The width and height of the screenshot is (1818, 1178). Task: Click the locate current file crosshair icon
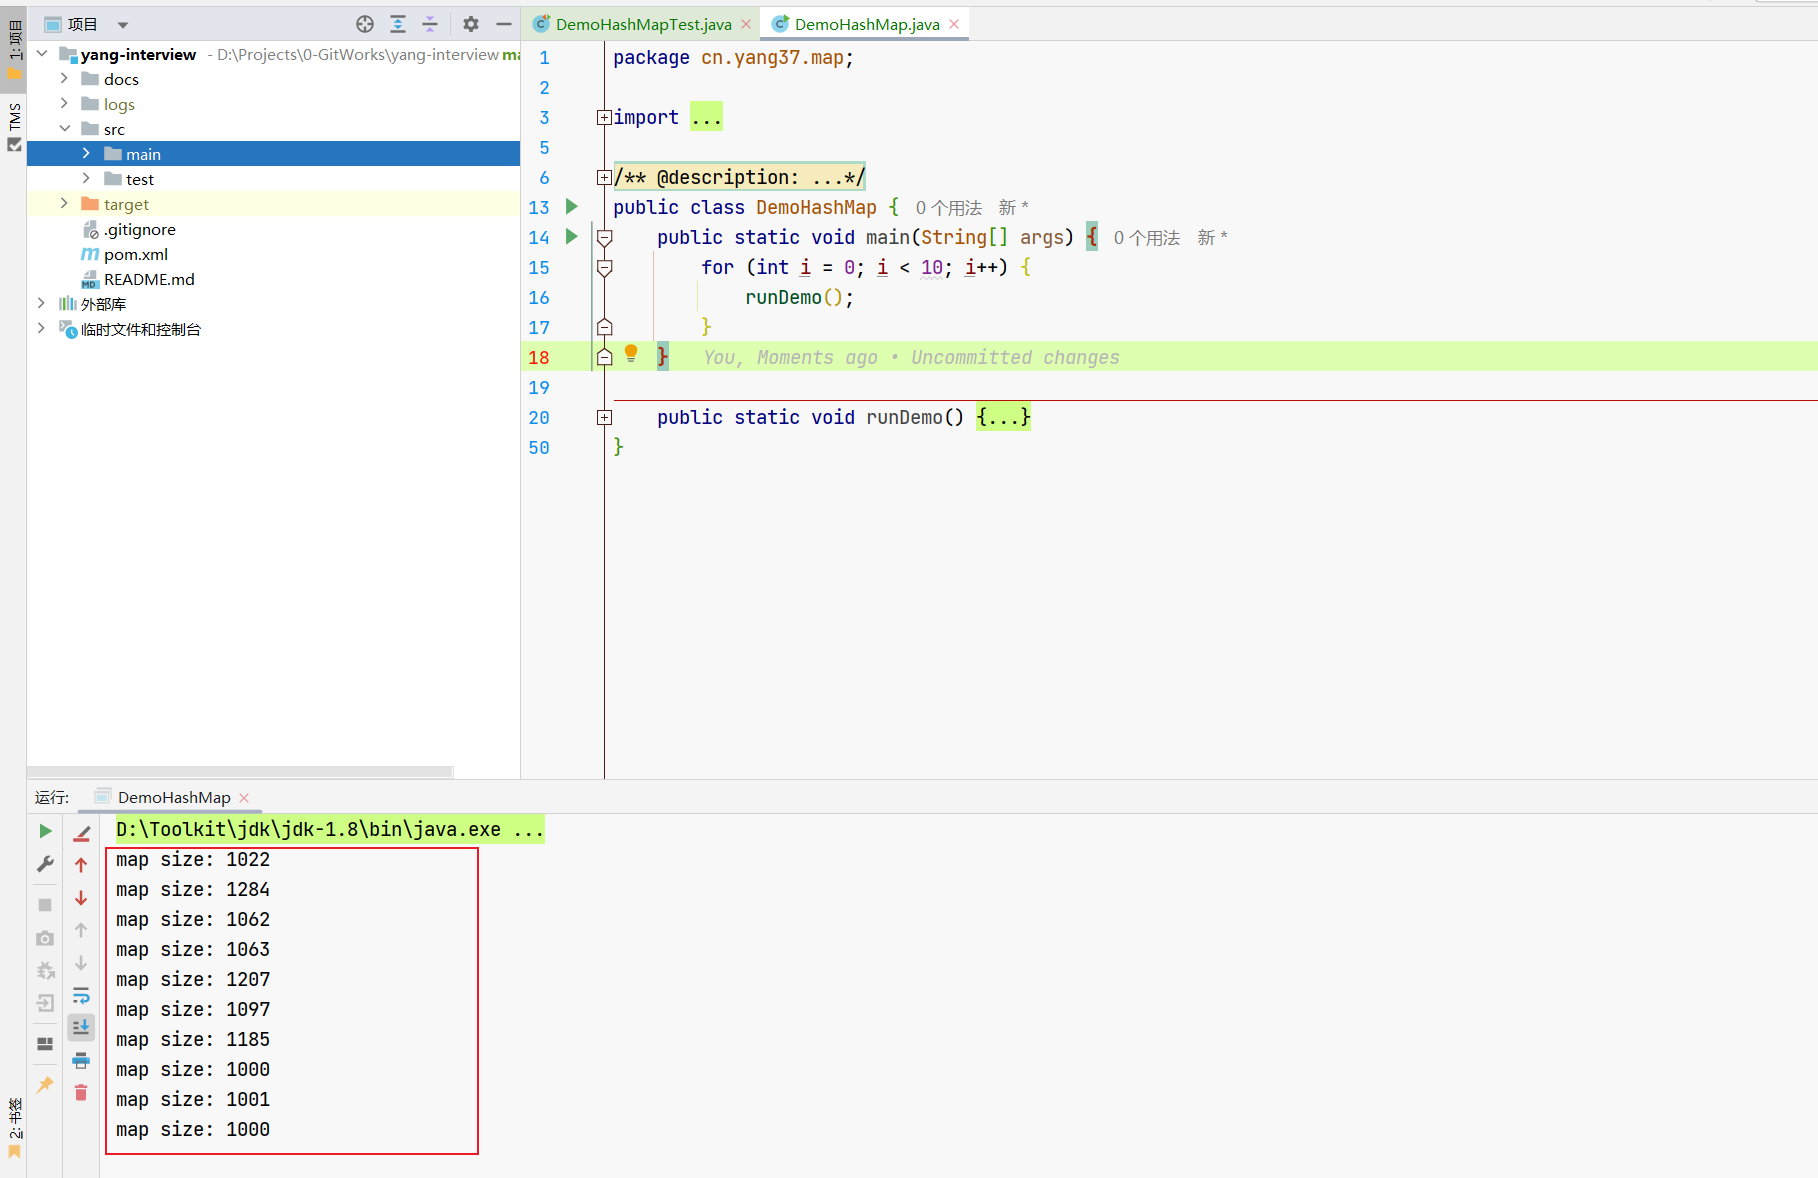tap(365, 24)
